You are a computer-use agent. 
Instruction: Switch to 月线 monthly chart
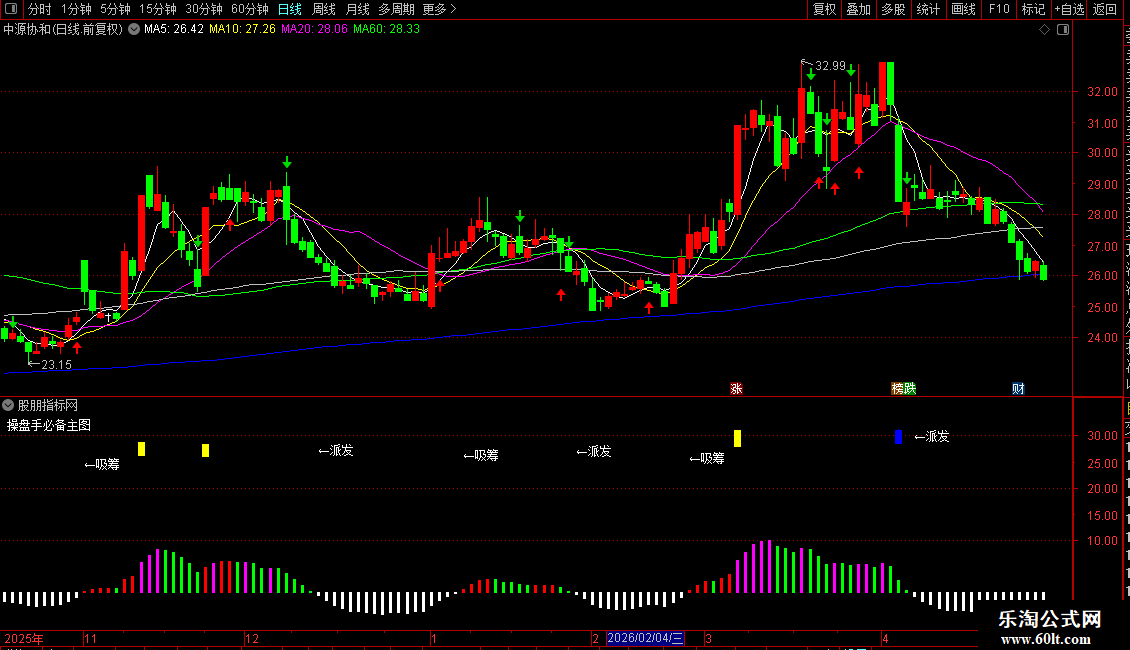[357, 9]
